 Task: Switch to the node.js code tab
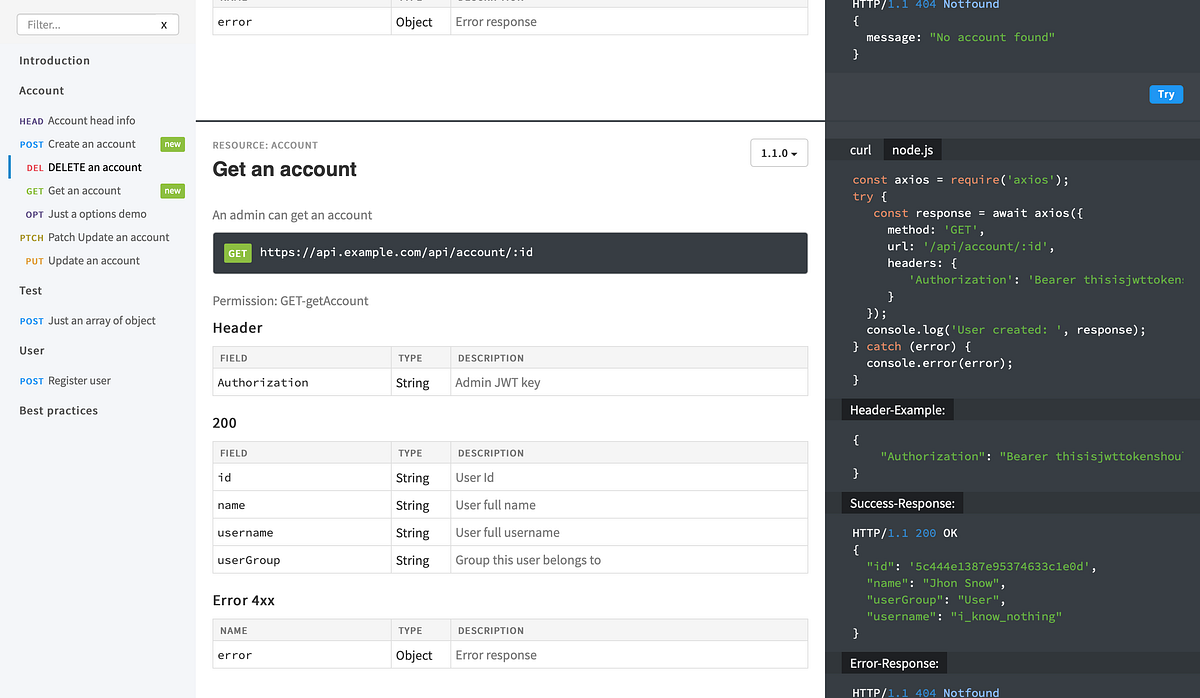tap(911, 149)
